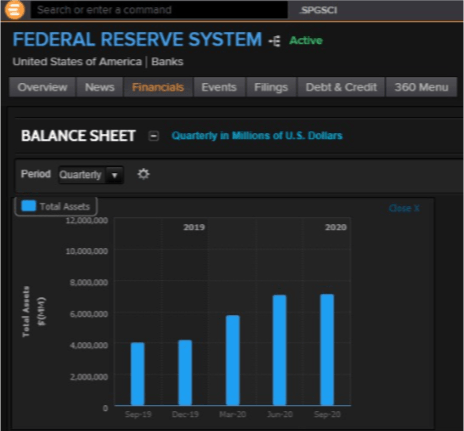Viewport: 464px width, 431px height.
Task: Click the Total Assets legend label
Action: pos(65,207)
